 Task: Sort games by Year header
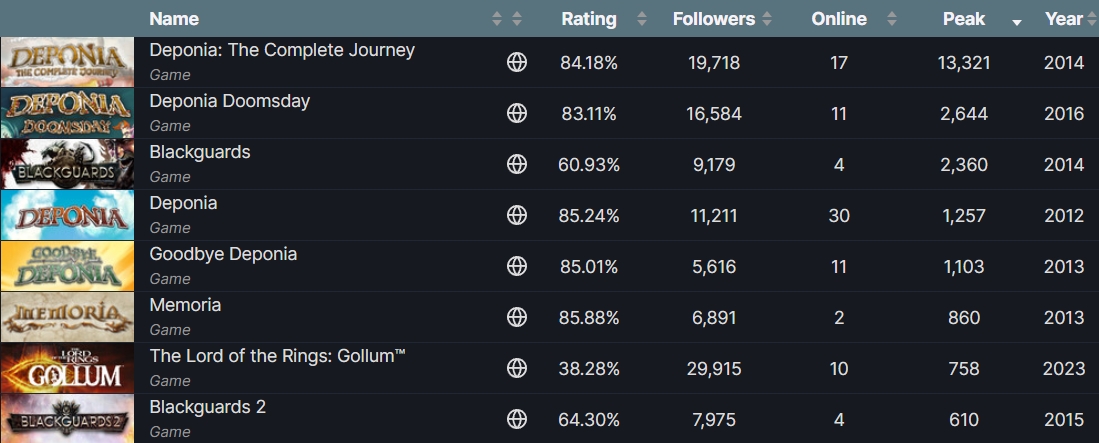pyautogui.click(x=1063, y=19)
